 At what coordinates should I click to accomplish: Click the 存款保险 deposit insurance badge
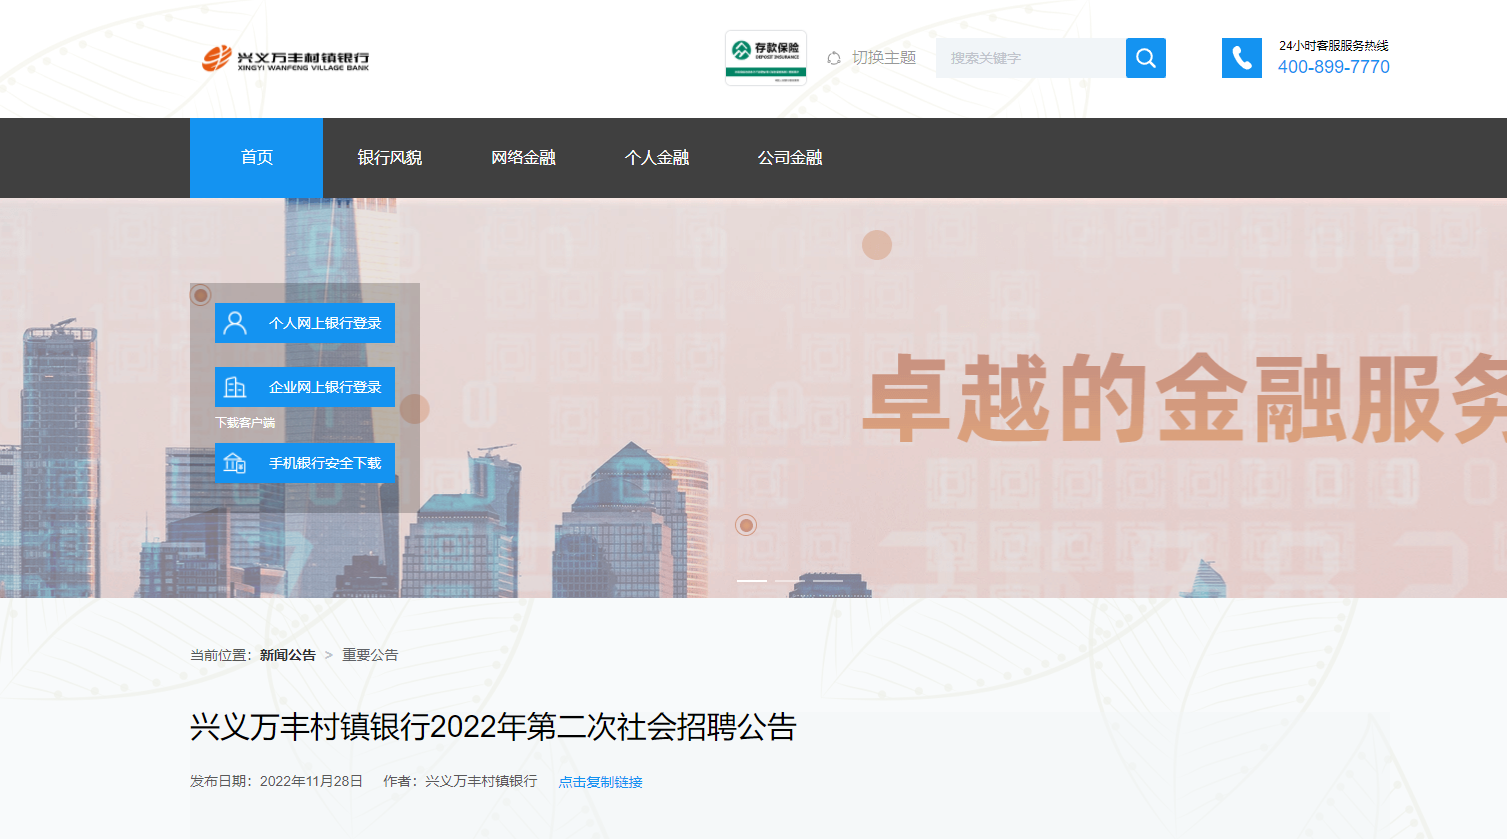(765, 57)
